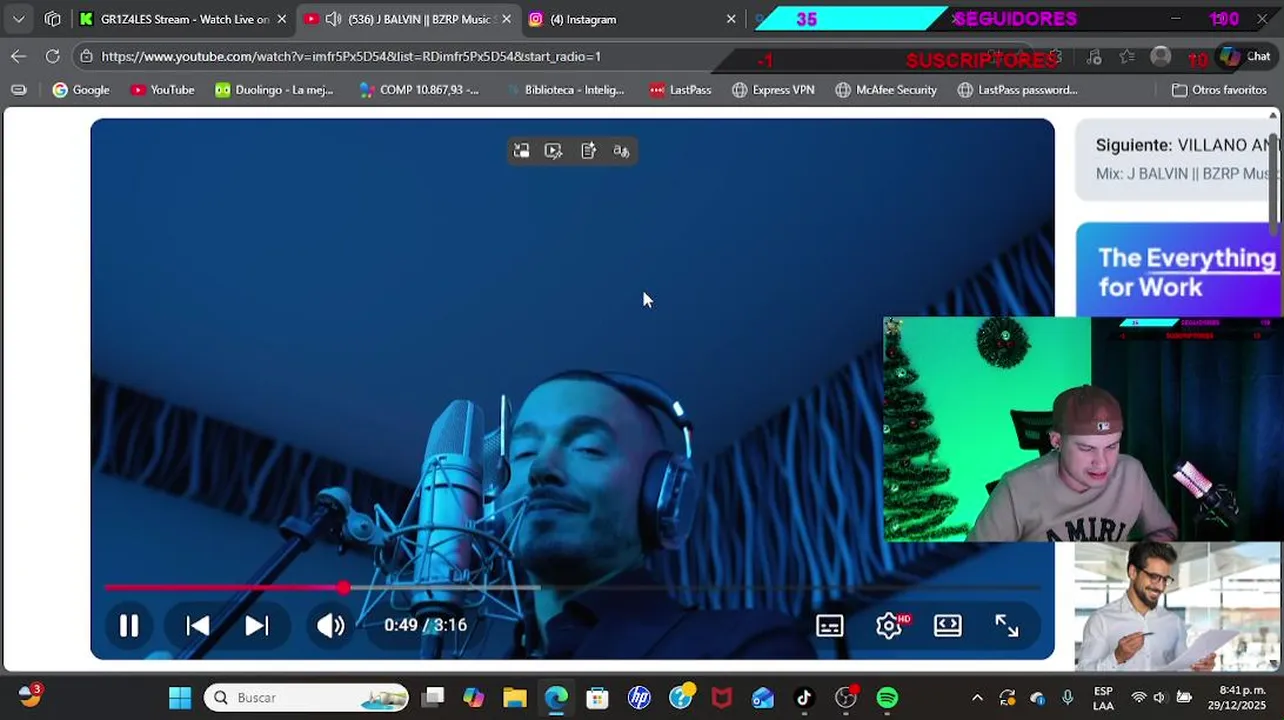The image size is (1284, 720).
Task: Enter fullscreen video mode
Action: 1007,626
